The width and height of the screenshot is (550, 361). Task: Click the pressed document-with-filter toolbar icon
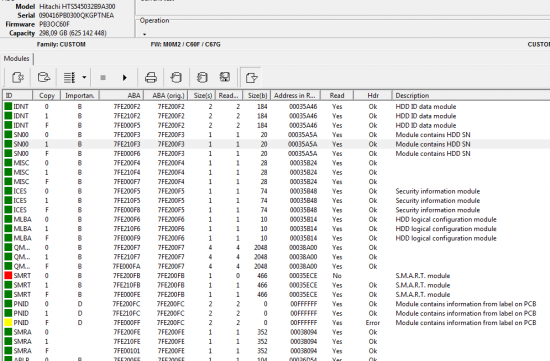[251, 78]
